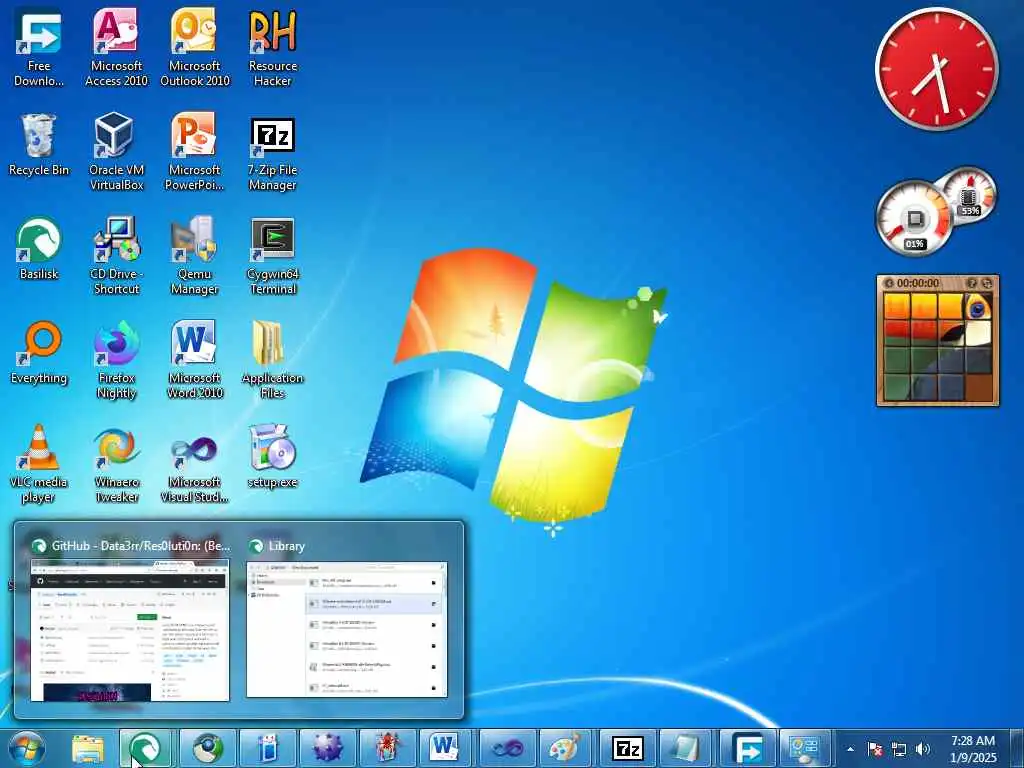Open the Action Center flag icon

click(x=875, y=749)
